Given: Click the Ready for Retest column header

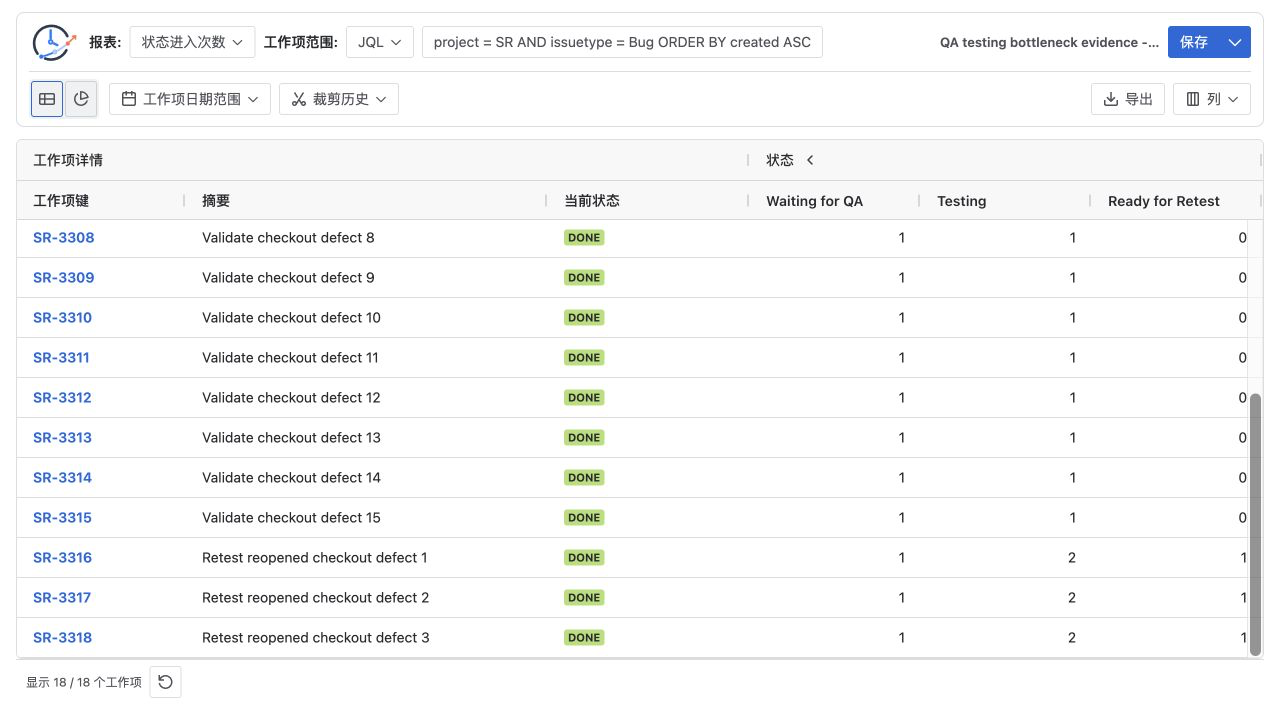Looking at the screenshot, I should [x=1164, y=201].
